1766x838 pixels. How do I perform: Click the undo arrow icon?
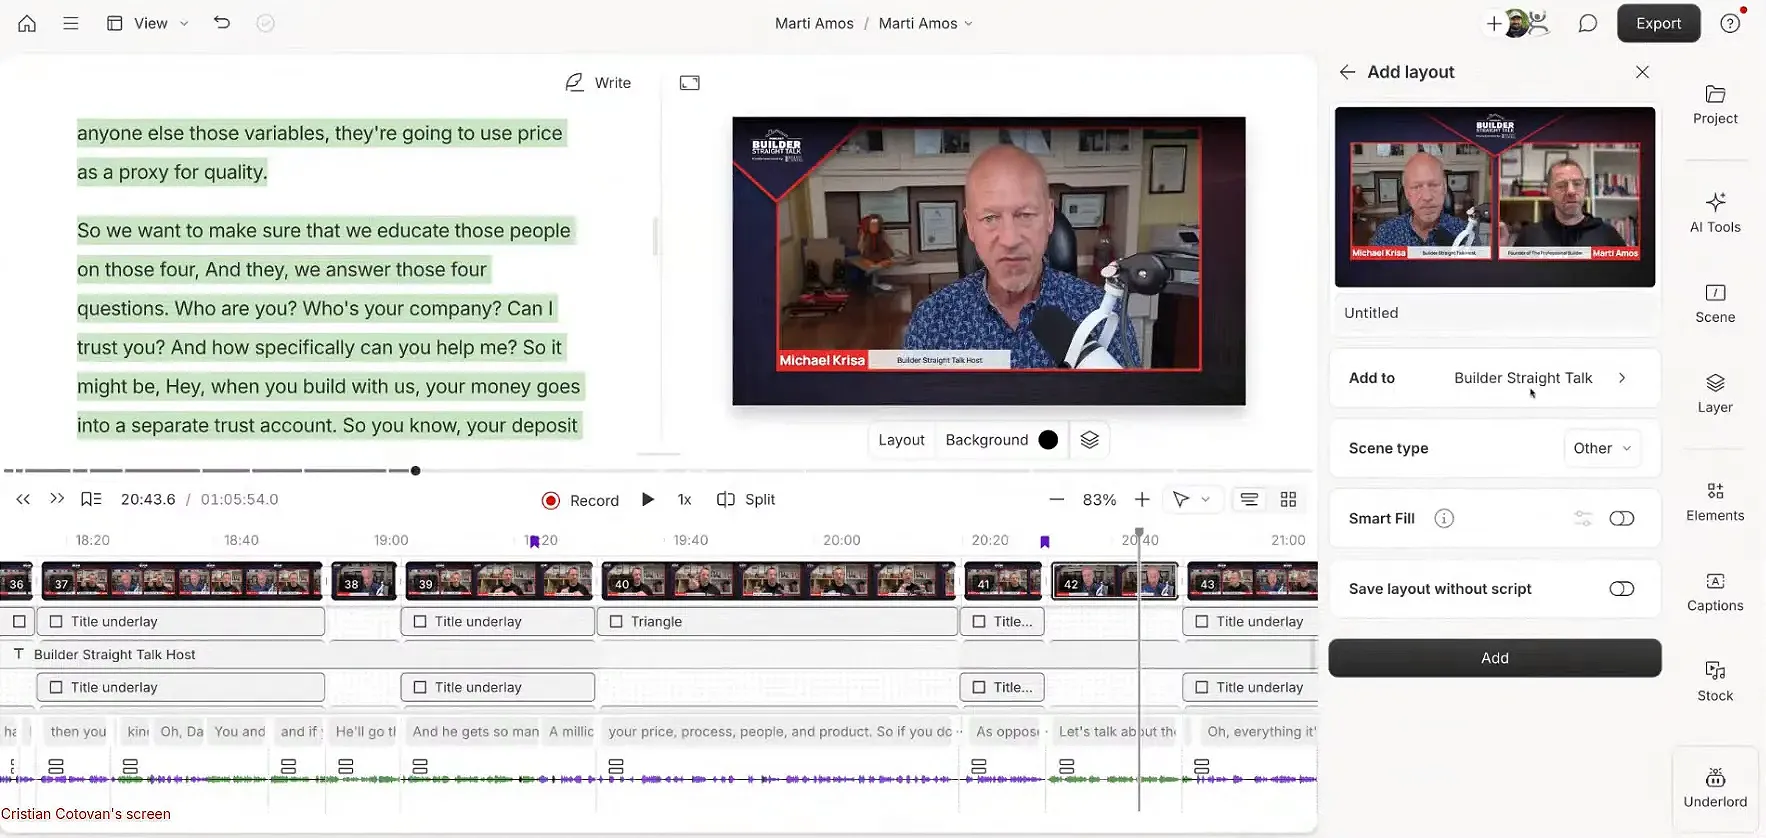click(222, 22)
